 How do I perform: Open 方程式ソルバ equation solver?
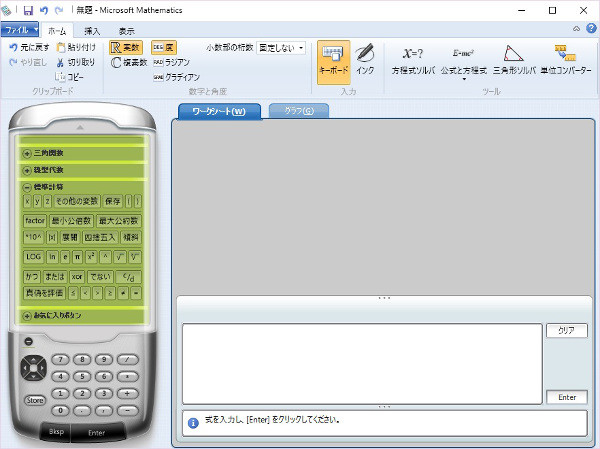pos(413,60)
